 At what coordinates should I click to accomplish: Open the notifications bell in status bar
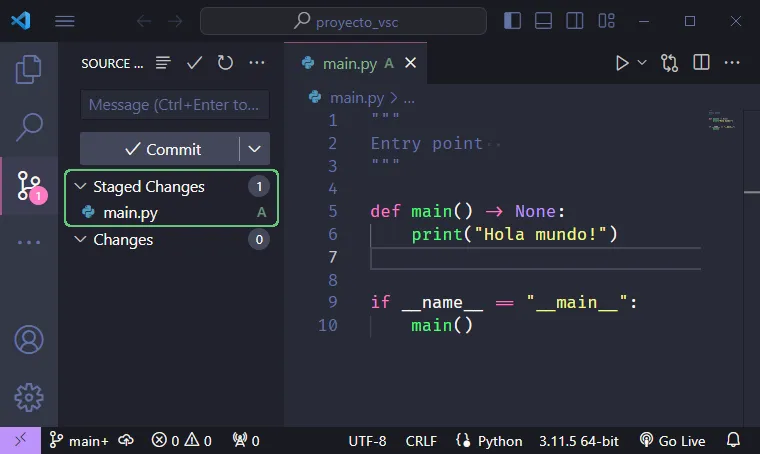tap(733, 440)
